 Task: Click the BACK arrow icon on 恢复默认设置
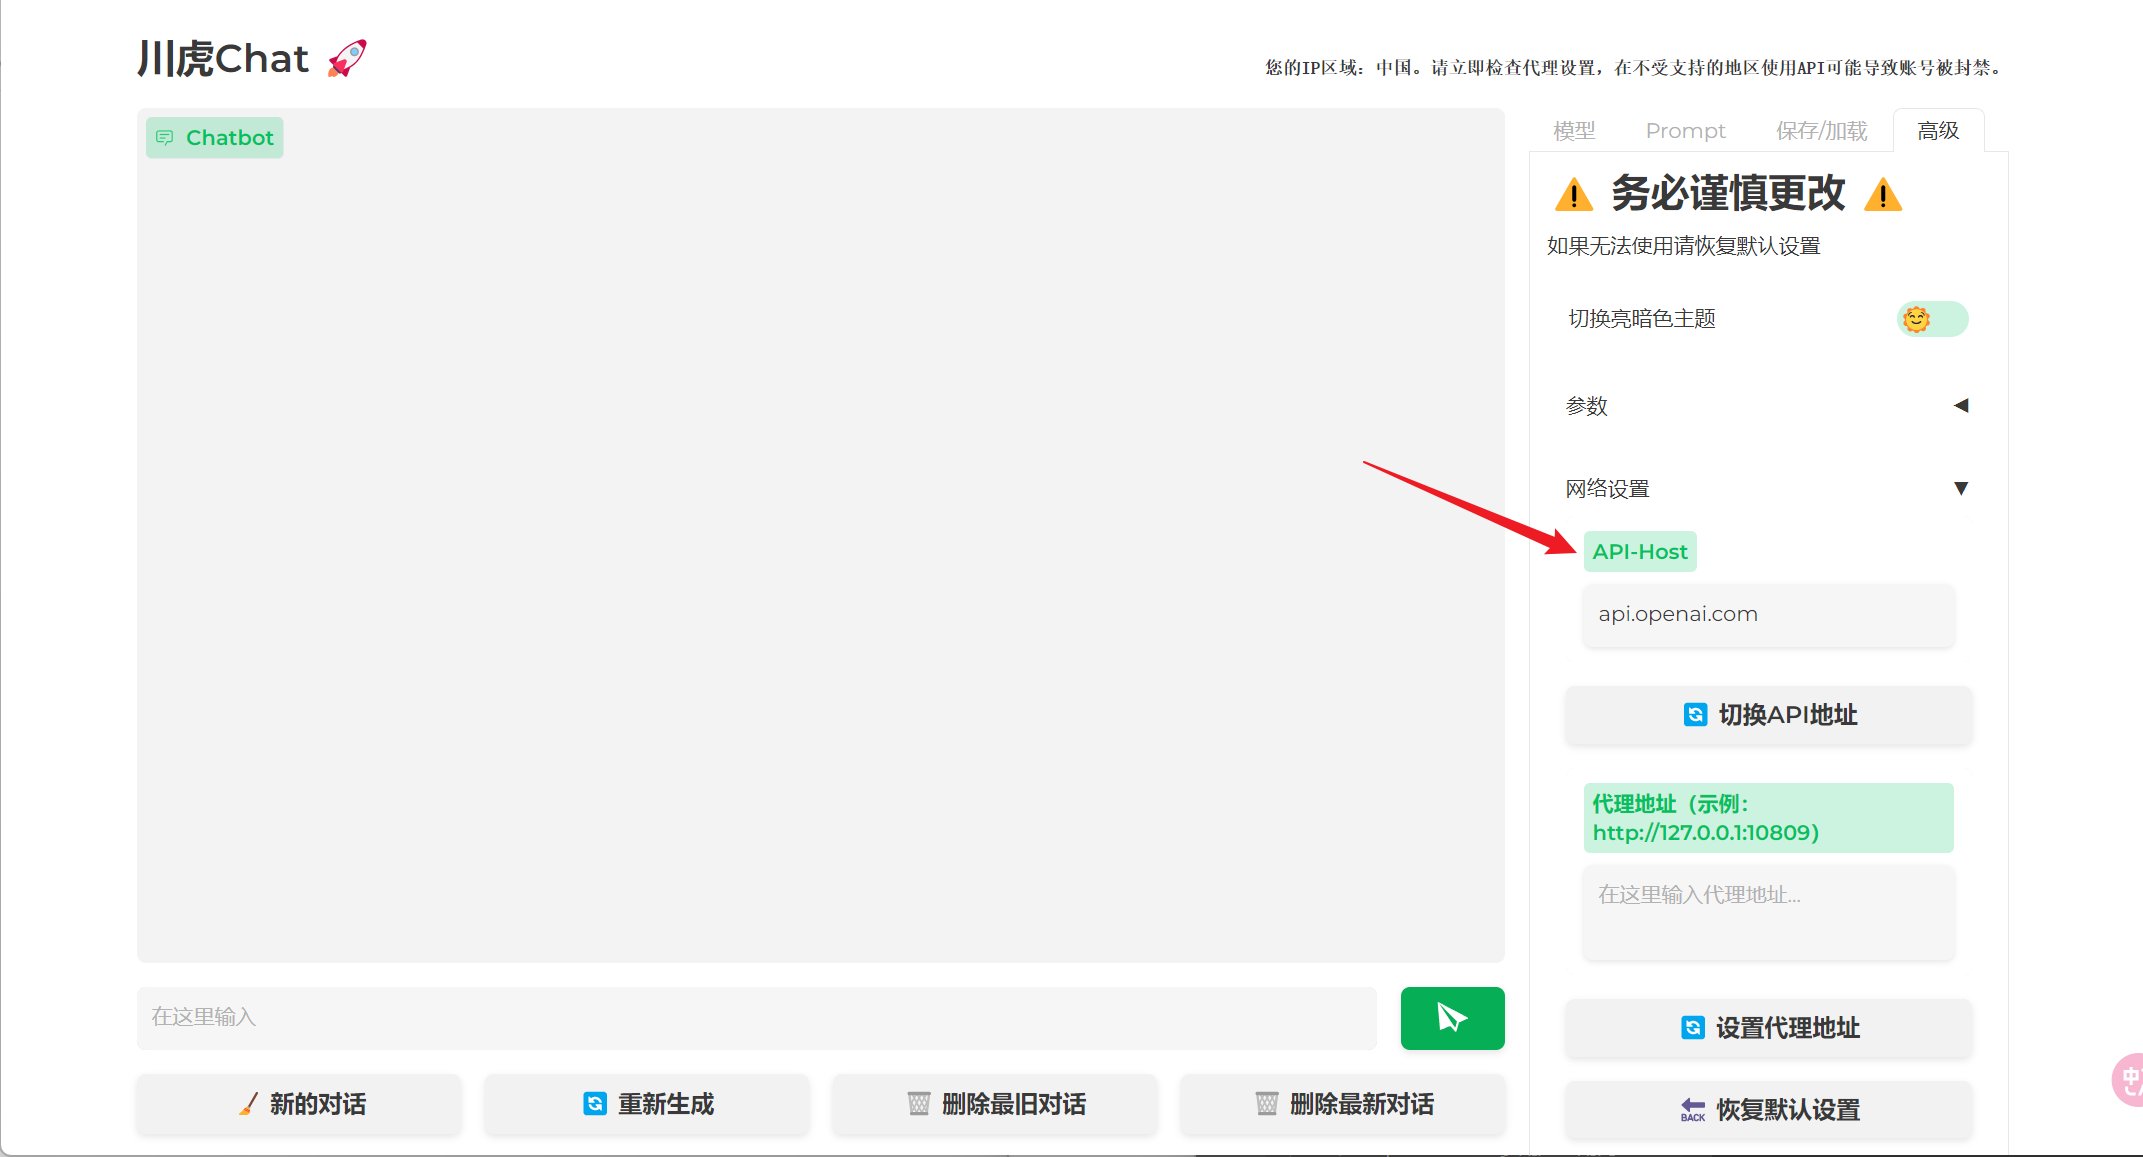tap(1692, 1110)
